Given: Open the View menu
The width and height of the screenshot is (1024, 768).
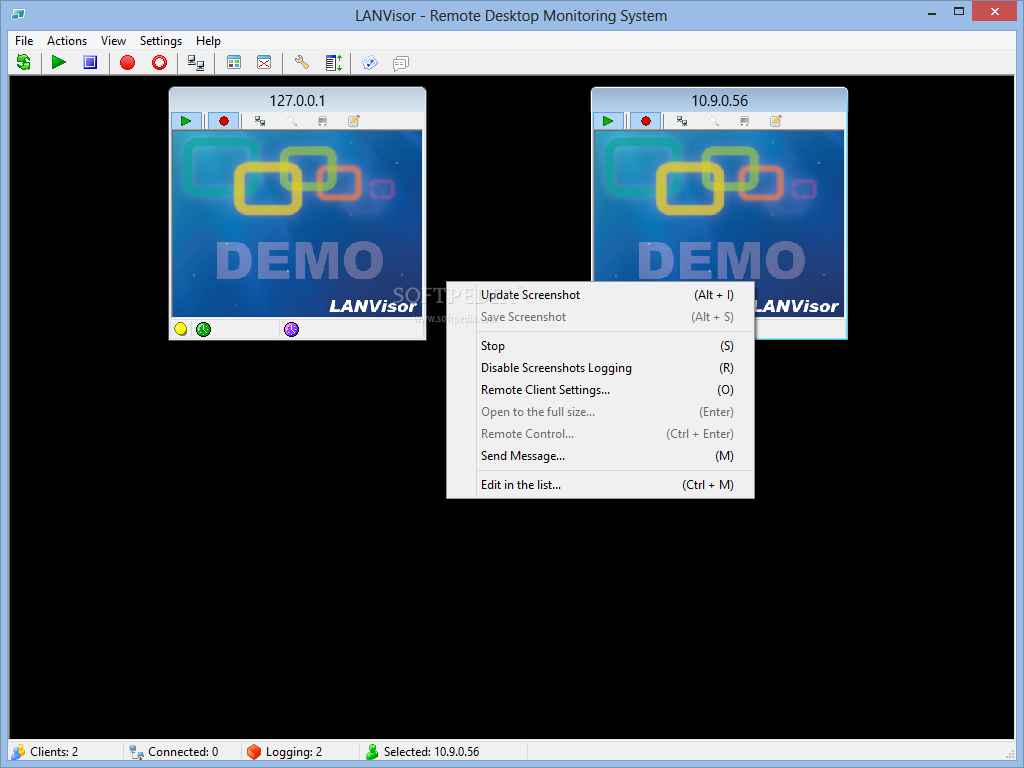Looking at the screenshot, I should pos(113,40).
